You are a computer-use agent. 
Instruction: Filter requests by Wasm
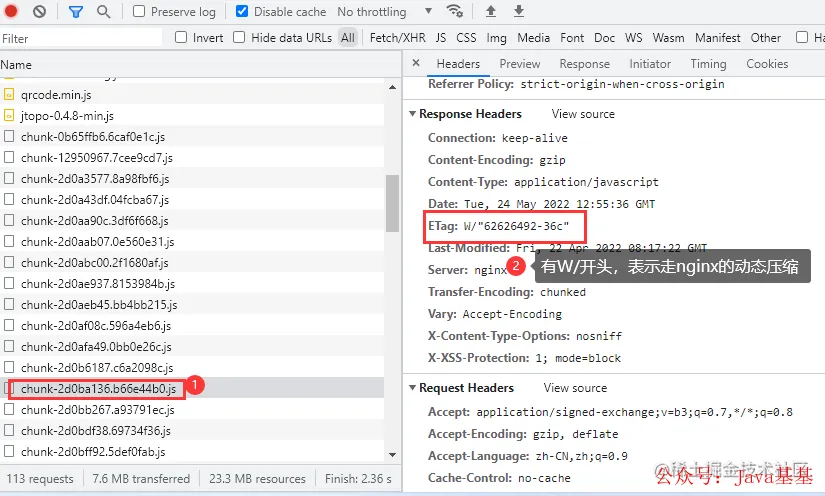point(668,38)
